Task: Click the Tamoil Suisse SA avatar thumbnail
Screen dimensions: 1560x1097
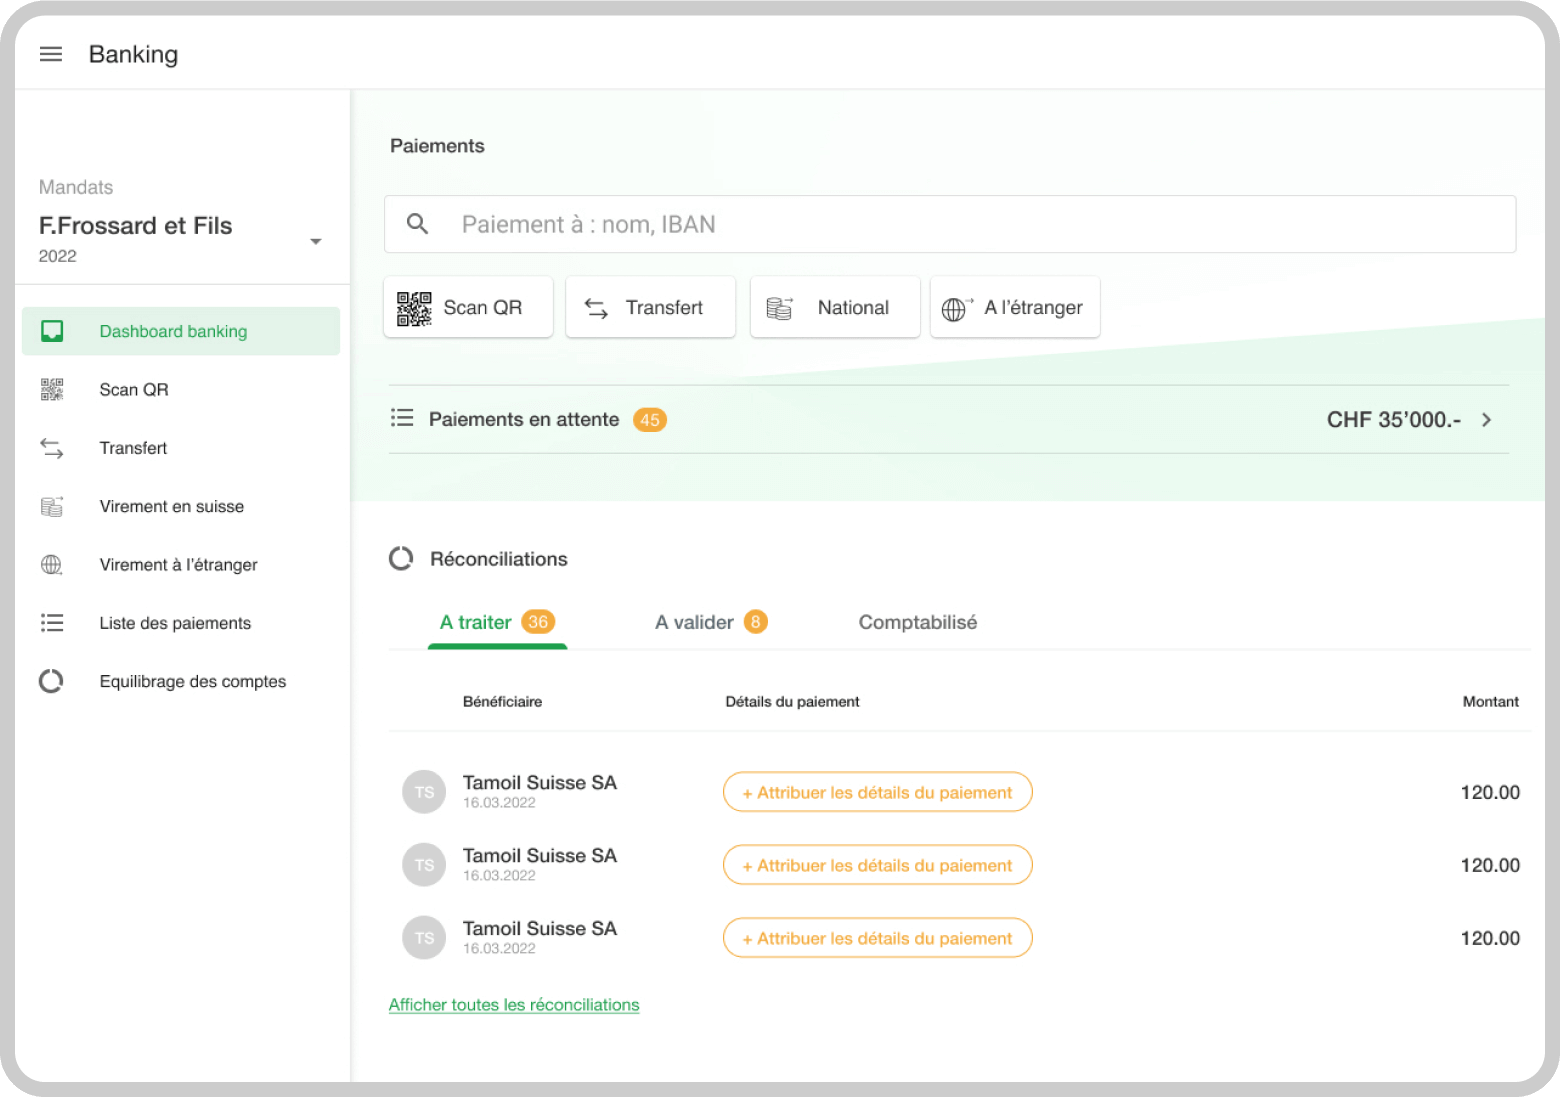Action: click(424, 792)
